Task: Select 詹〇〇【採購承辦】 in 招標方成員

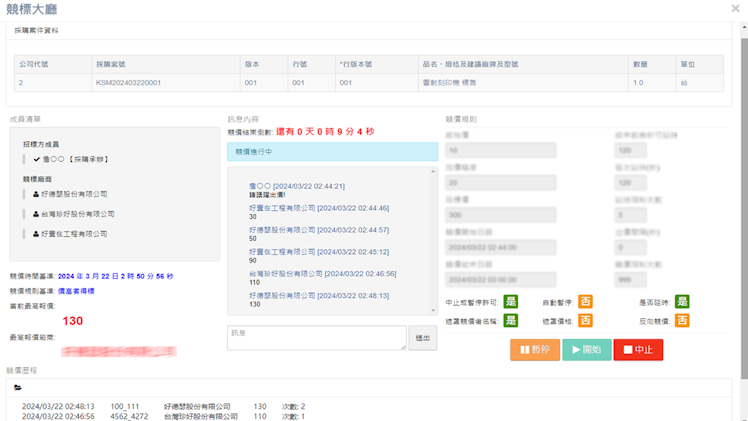Action: (x=76, y=159)
